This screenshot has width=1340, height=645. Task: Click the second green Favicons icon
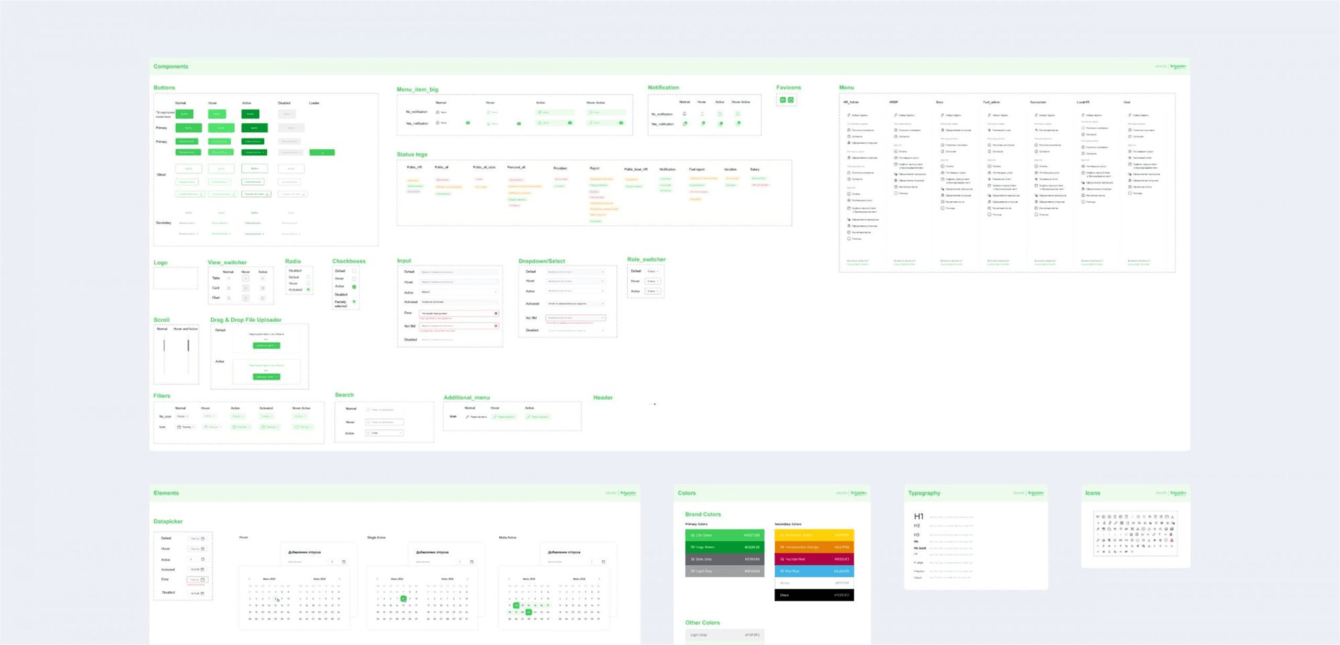(790, 100)
